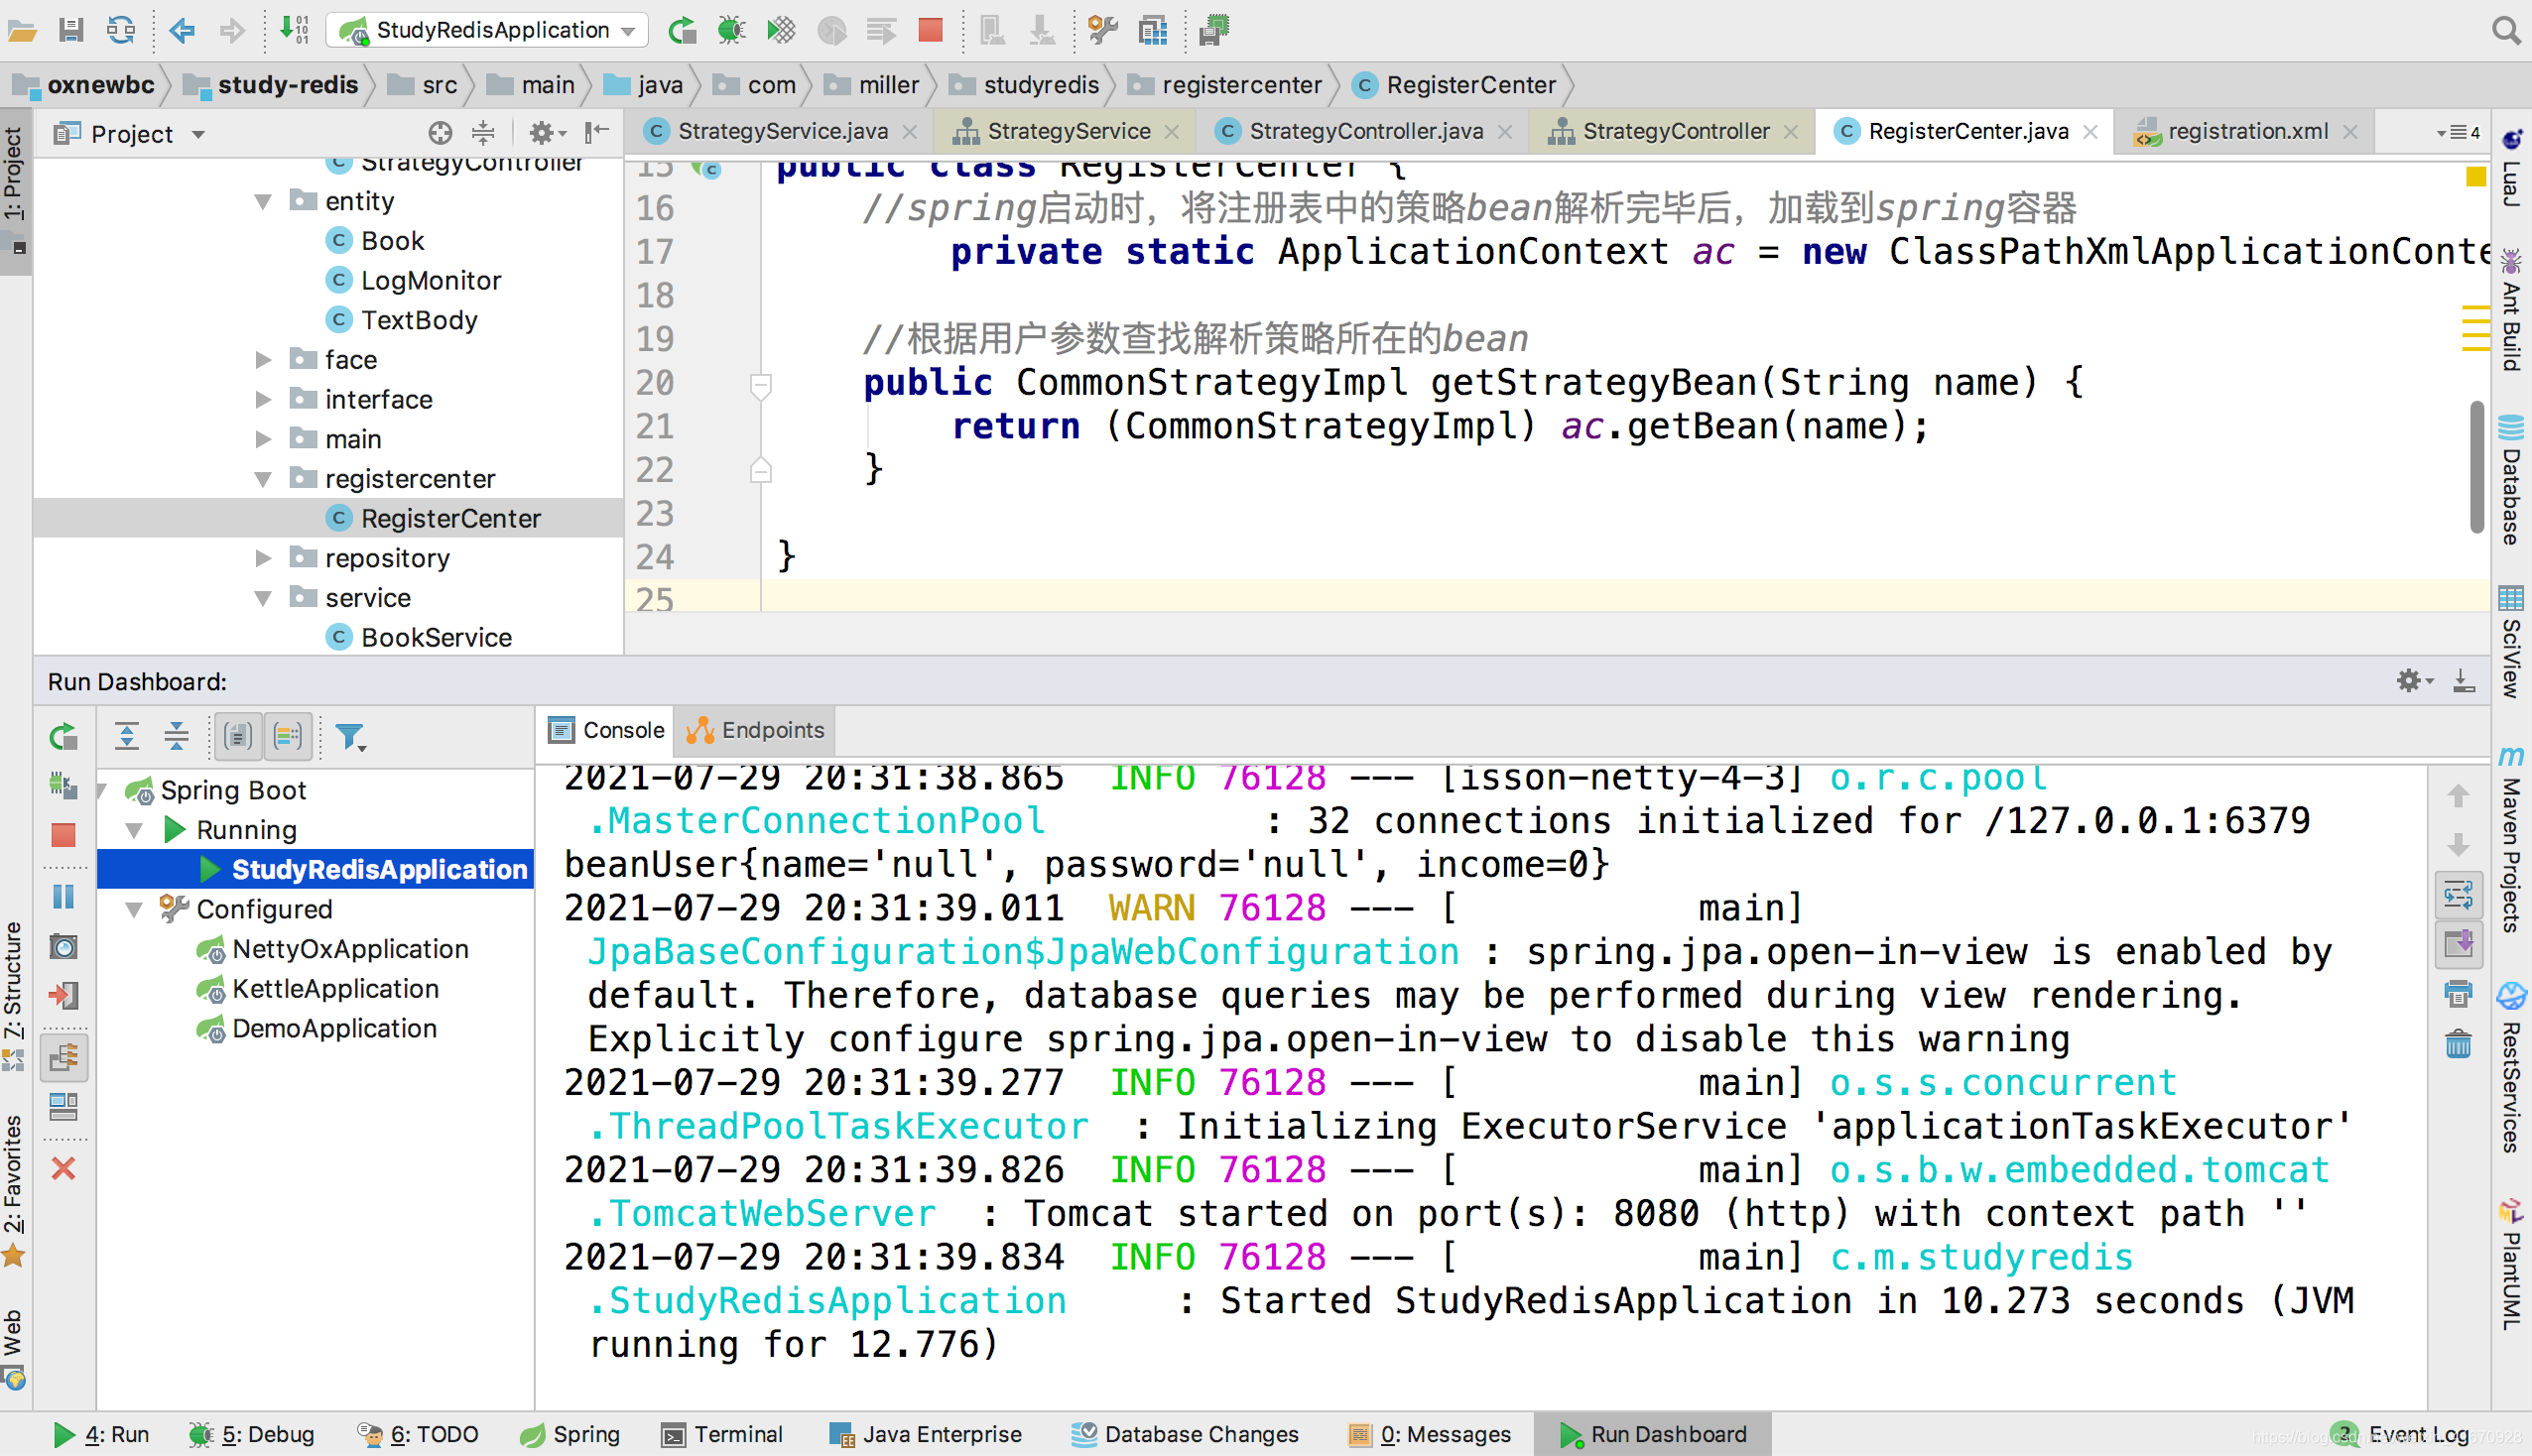The image size is (2532, 1456).
Task: Click the Rerun icon in Run Dashboard
Action: [x=64, y=737]
